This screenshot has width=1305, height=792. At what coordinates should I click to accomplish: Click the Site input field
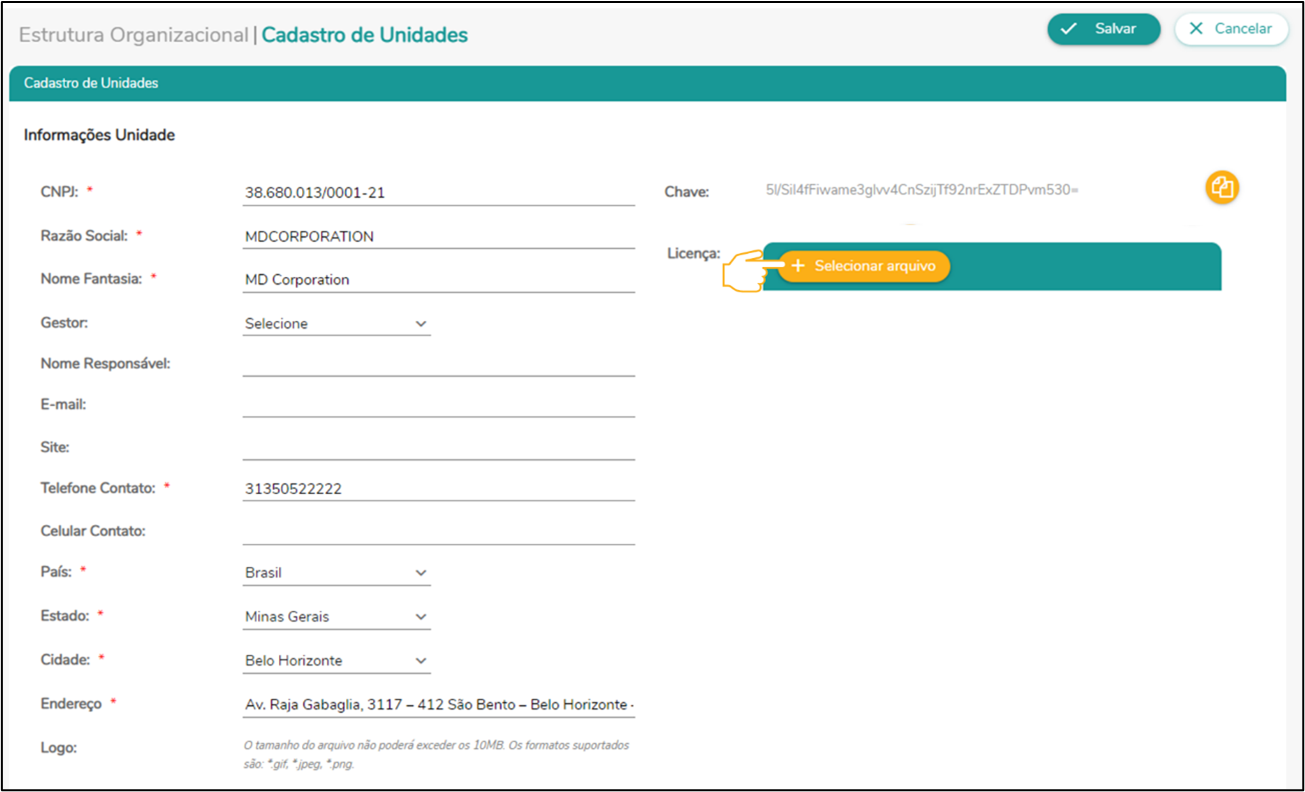coord(439,448)
